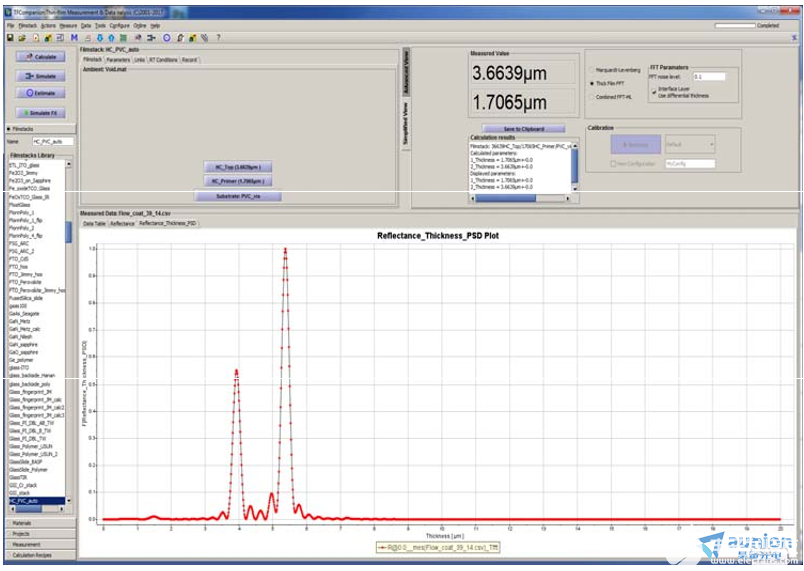
Task: Select the Combined FFT-ML radio option
Action: coord(591,97)
